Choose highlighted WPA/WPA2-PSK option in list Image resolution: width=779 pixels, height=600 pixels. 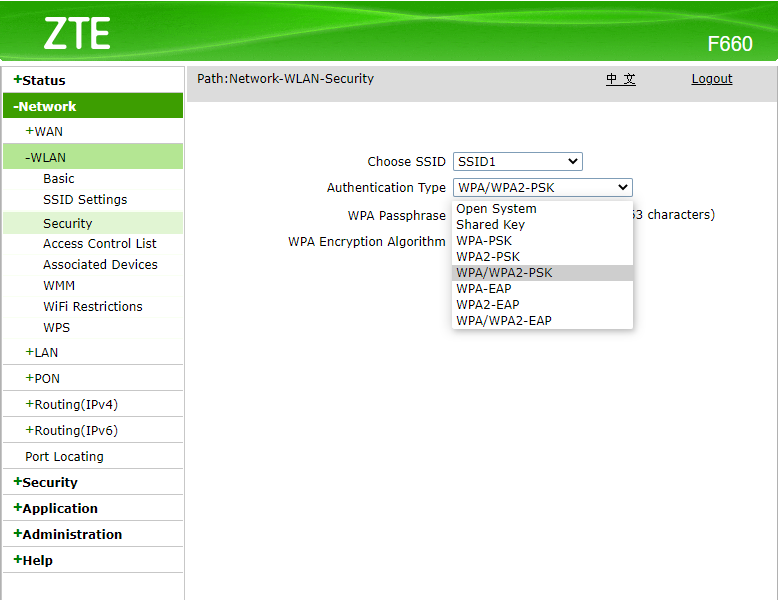coord(543,273)
